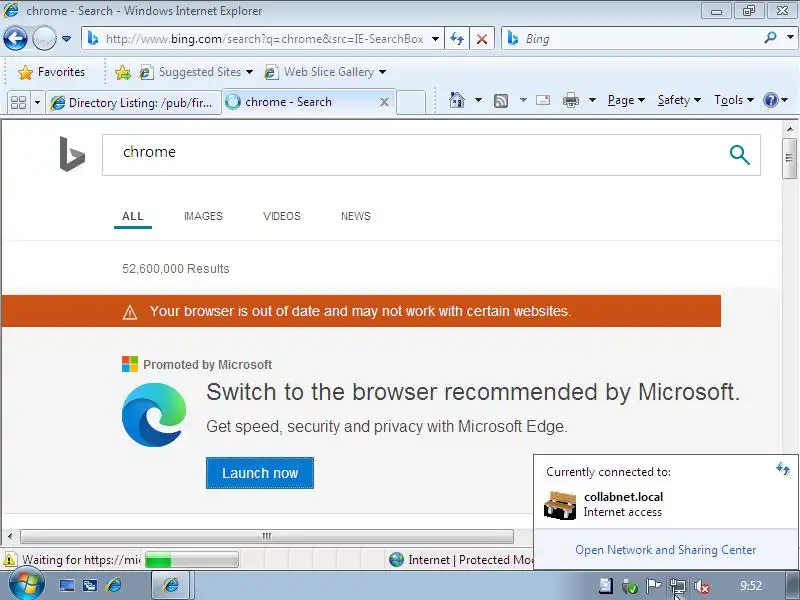Click the vertical scrollbar up arrow

[789, 129]
